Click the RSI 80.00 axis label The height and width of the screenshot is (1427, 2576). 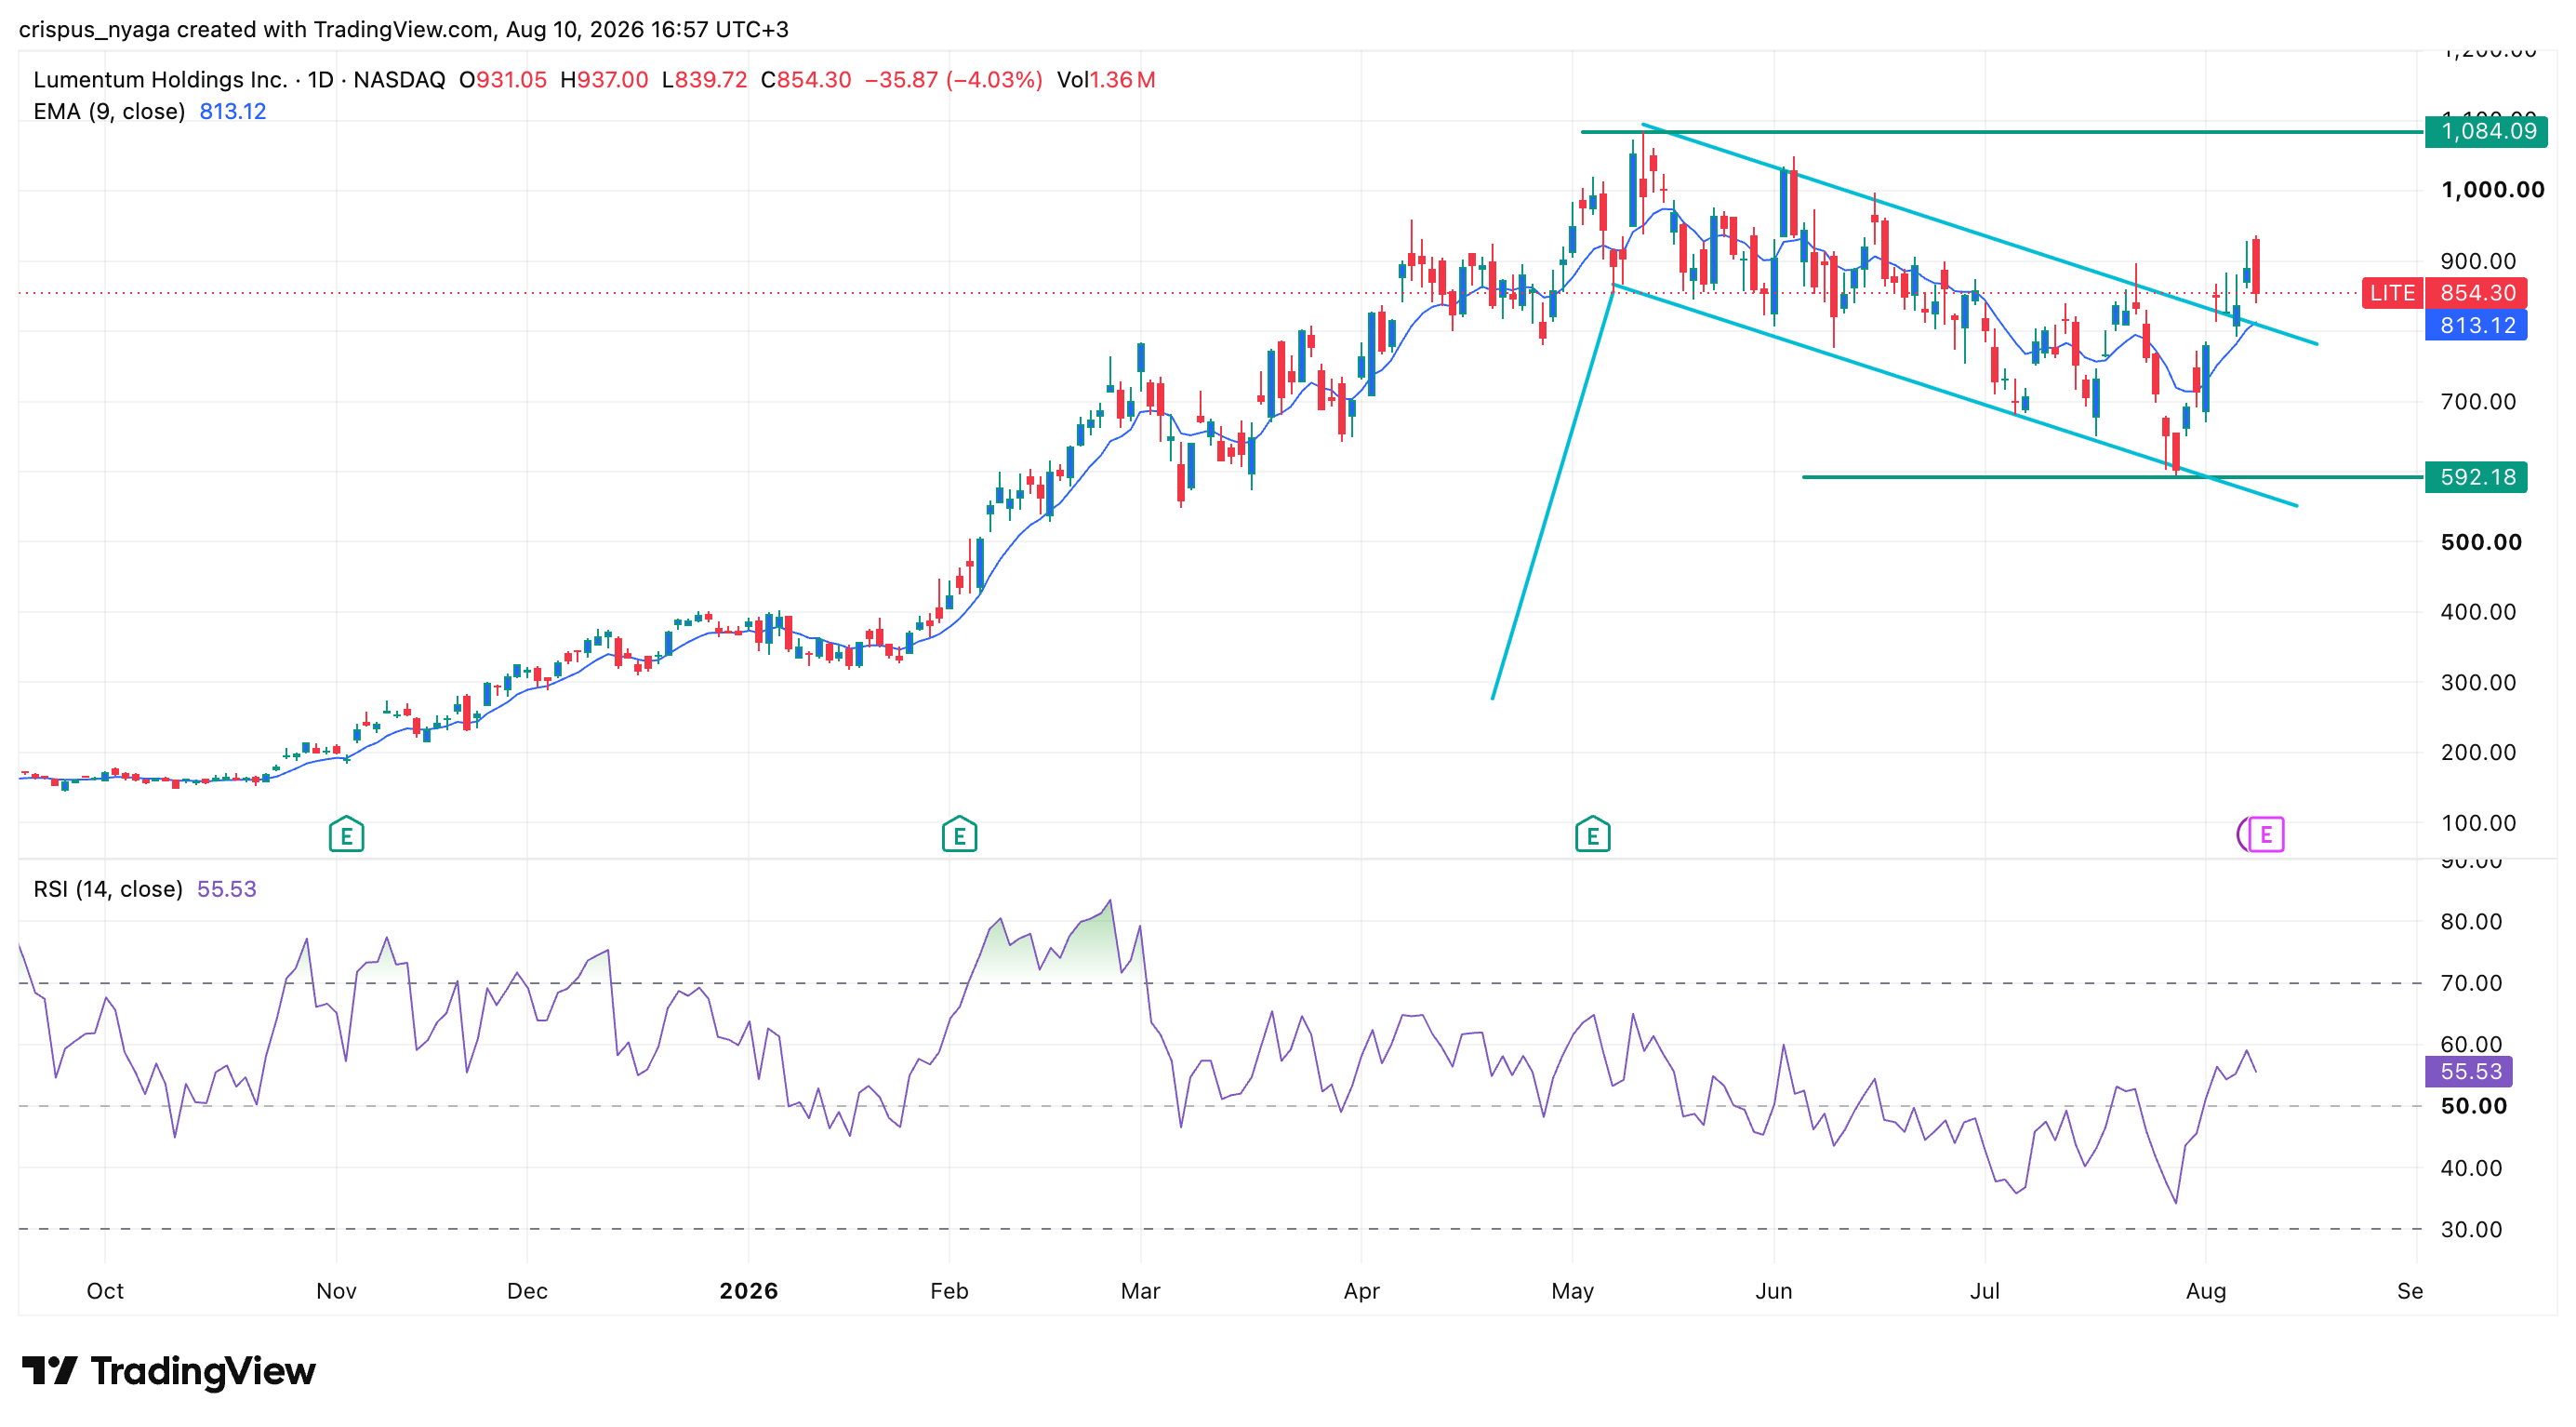(2471, 922)
